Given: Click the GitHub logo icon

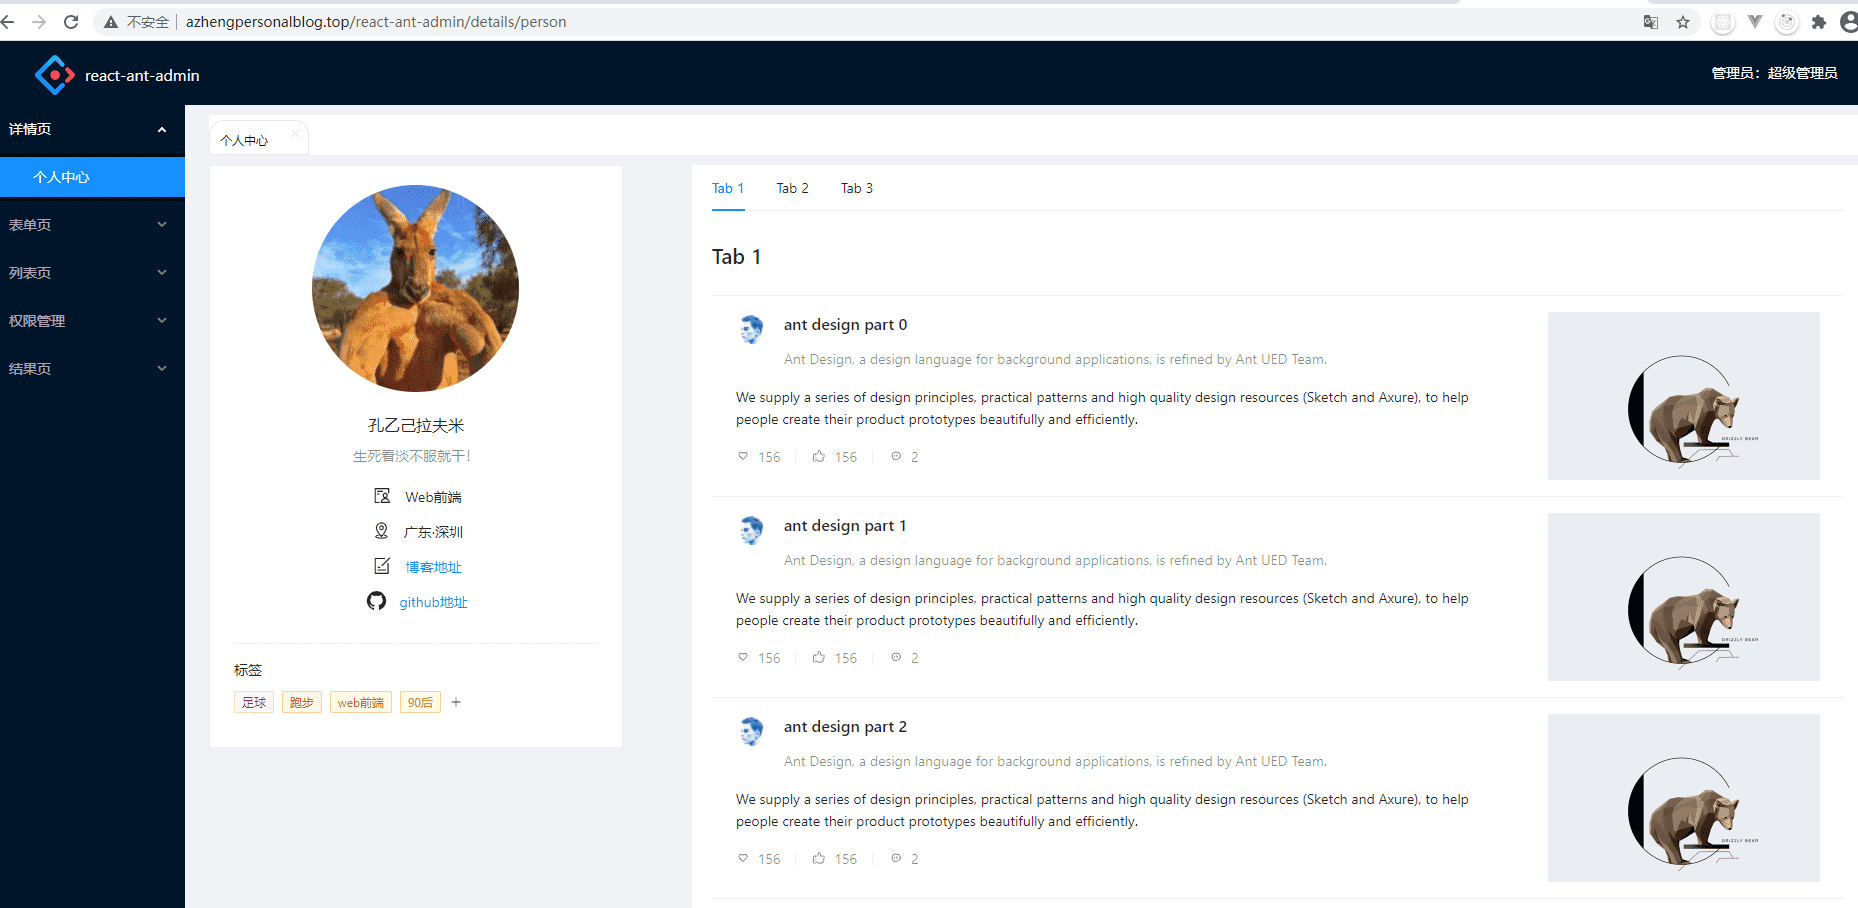Looking at the screenshot, I should (376, 601).
